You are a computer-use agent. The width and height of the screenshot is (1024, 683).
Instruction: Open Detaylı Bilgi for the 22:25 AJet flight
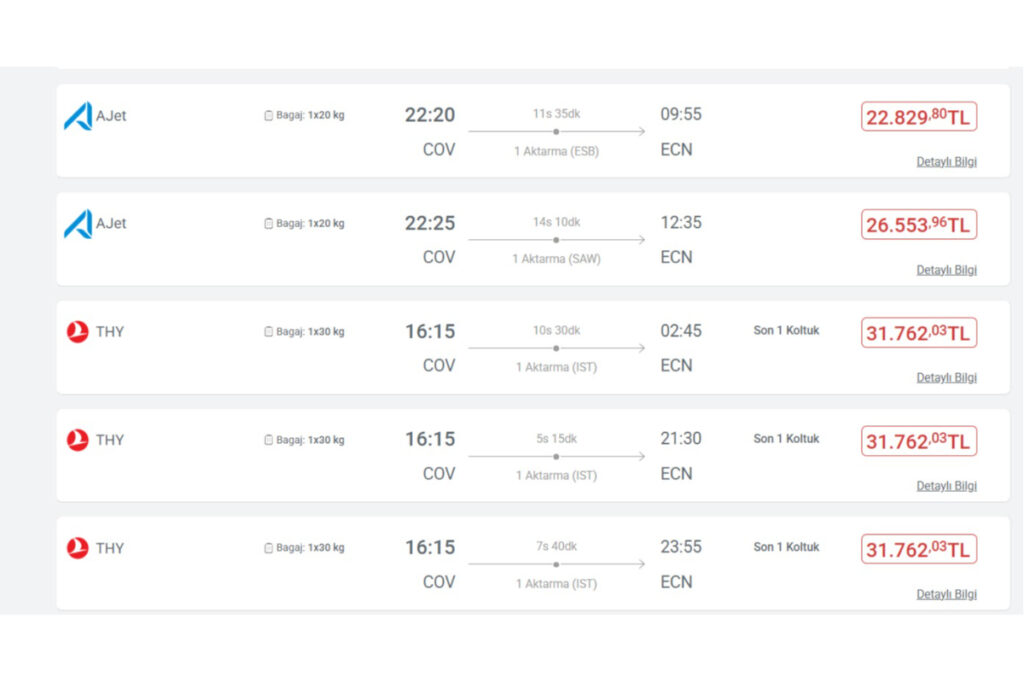tap(946, 270)
